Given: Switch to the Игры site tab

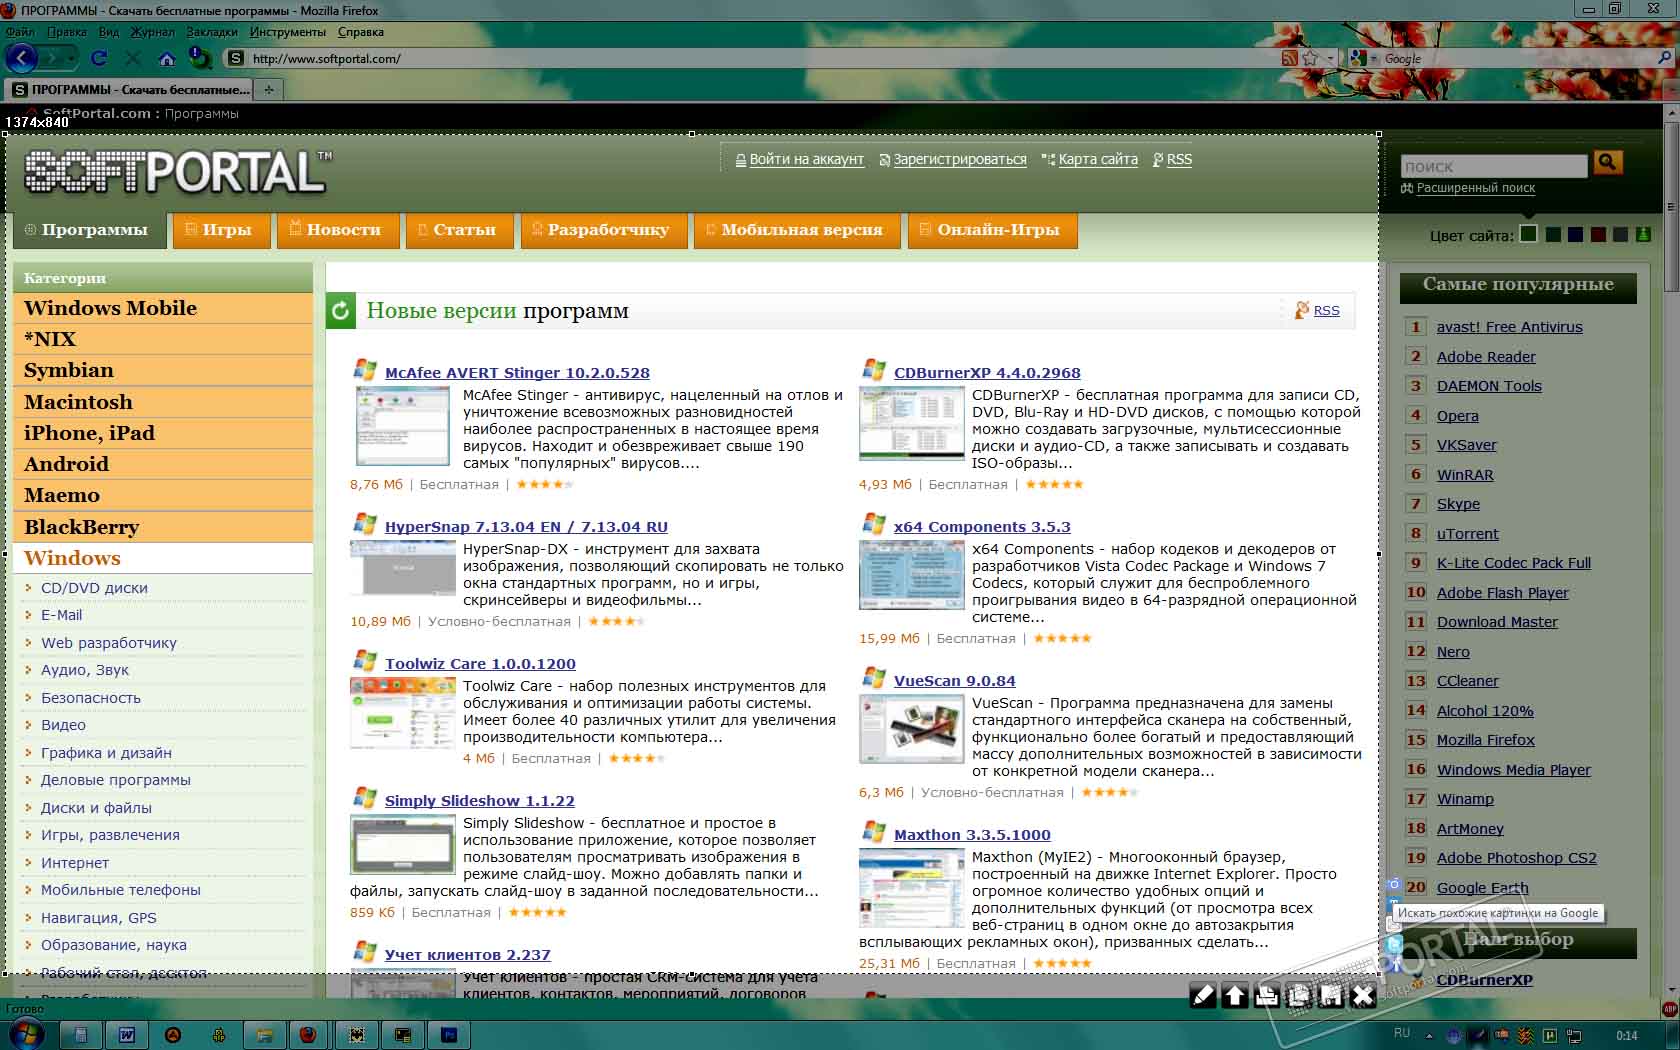Looking at the screenshot, I should coord(221,230).
